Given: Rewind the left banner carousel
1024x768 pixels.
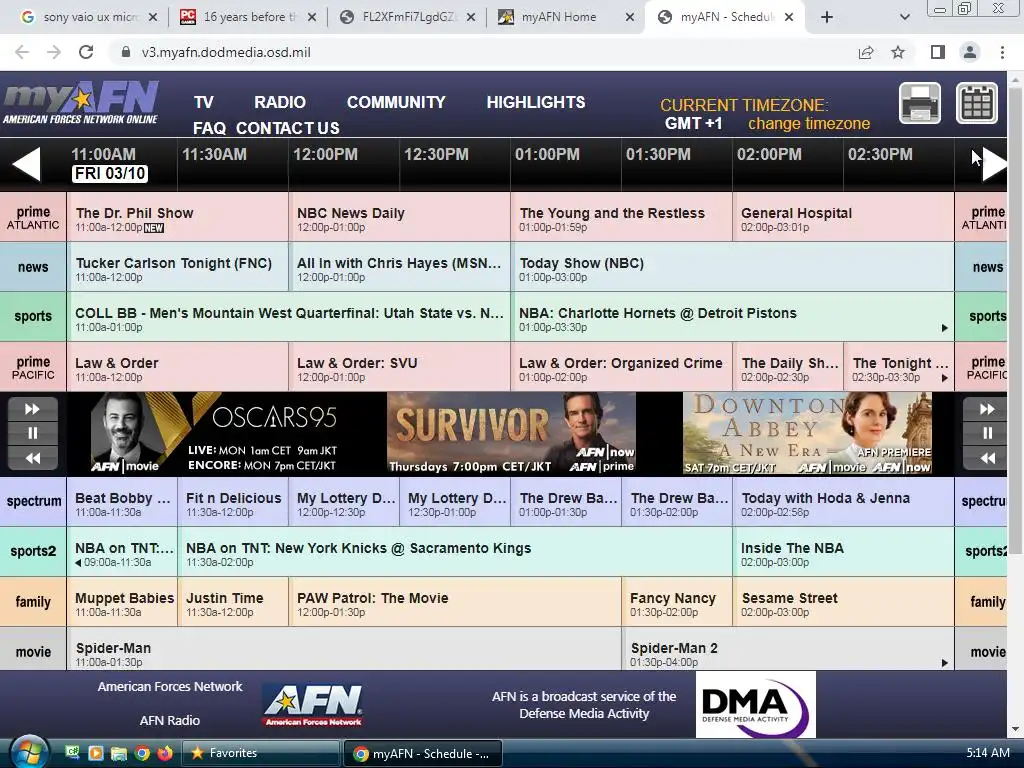Looking at the screenshot, I should (x=33, y=458).
